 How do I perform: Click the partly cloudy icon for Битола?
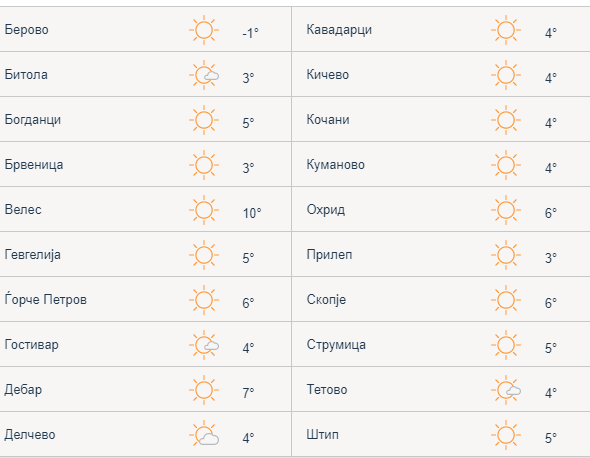[204, 75]
